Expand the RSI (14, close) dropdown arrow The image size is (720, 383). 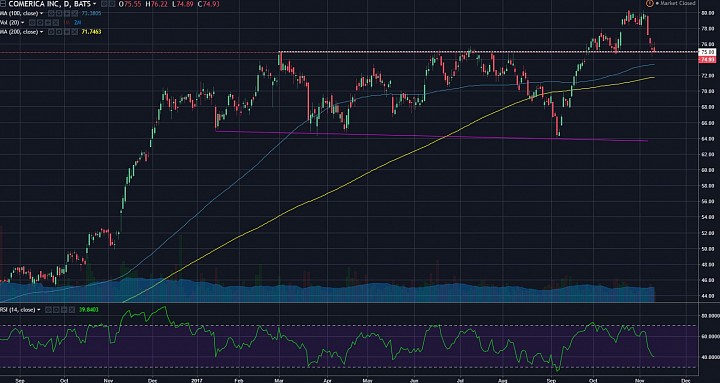pos(39,310)
